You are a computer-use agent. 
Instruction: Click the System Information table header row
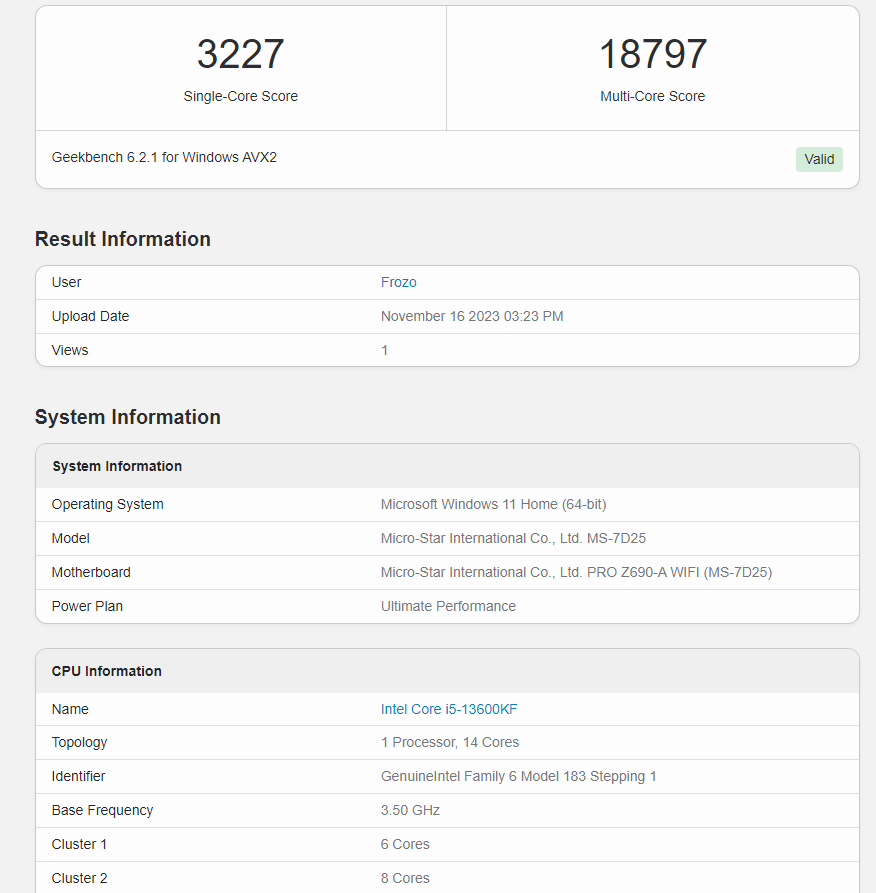(447, 466)
